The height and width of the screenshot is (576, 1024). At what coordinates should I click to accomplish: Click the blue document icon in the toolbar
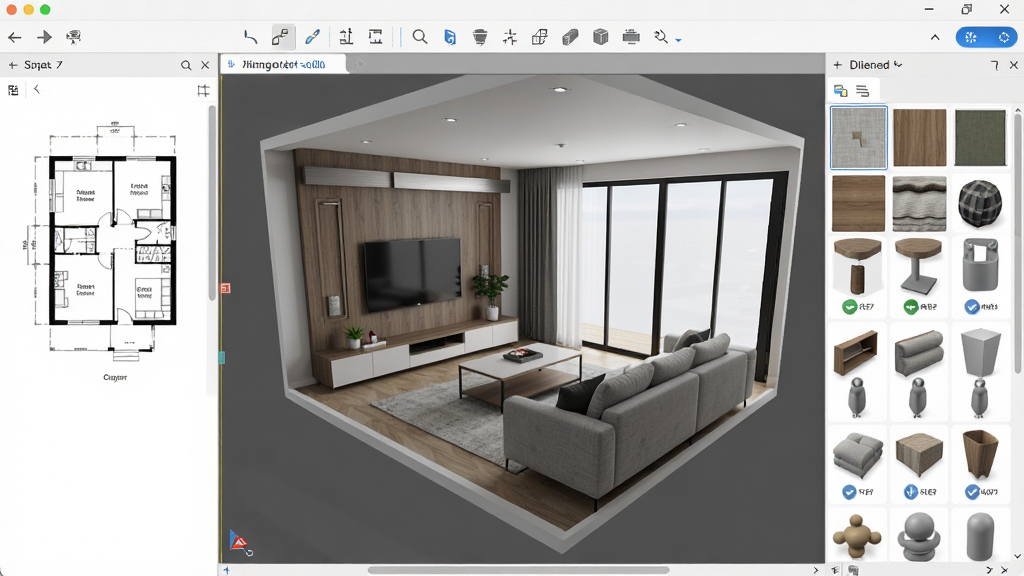click(450, 37)
